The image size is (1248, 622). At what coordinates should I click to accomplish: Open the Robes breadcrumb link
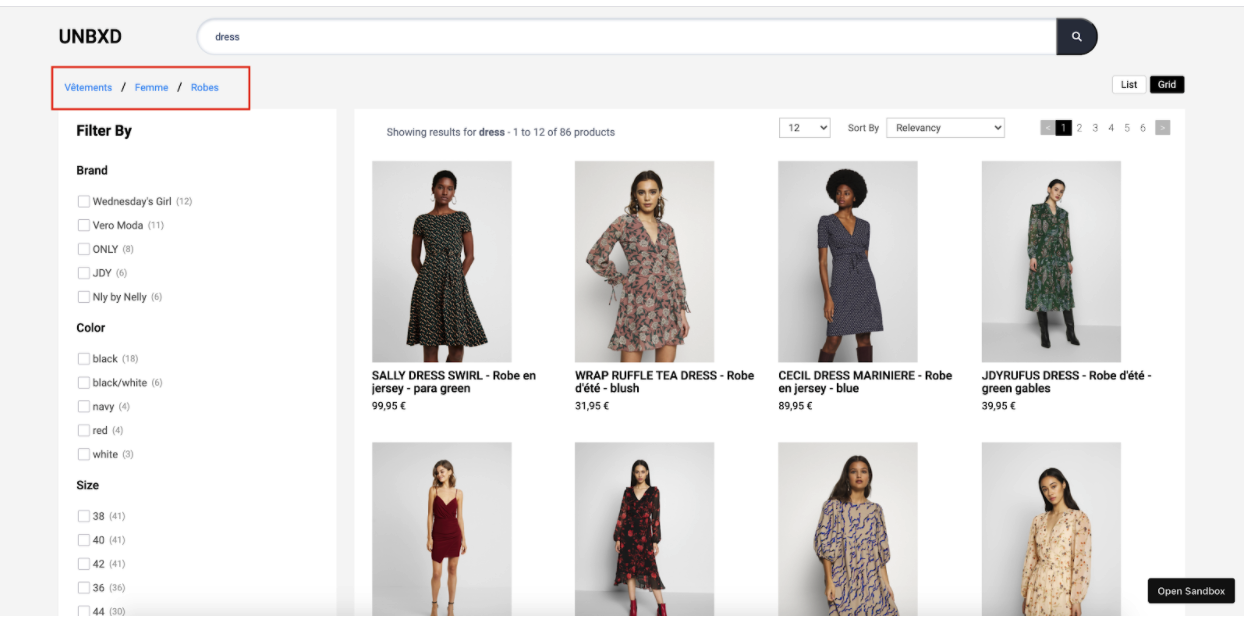205,88
